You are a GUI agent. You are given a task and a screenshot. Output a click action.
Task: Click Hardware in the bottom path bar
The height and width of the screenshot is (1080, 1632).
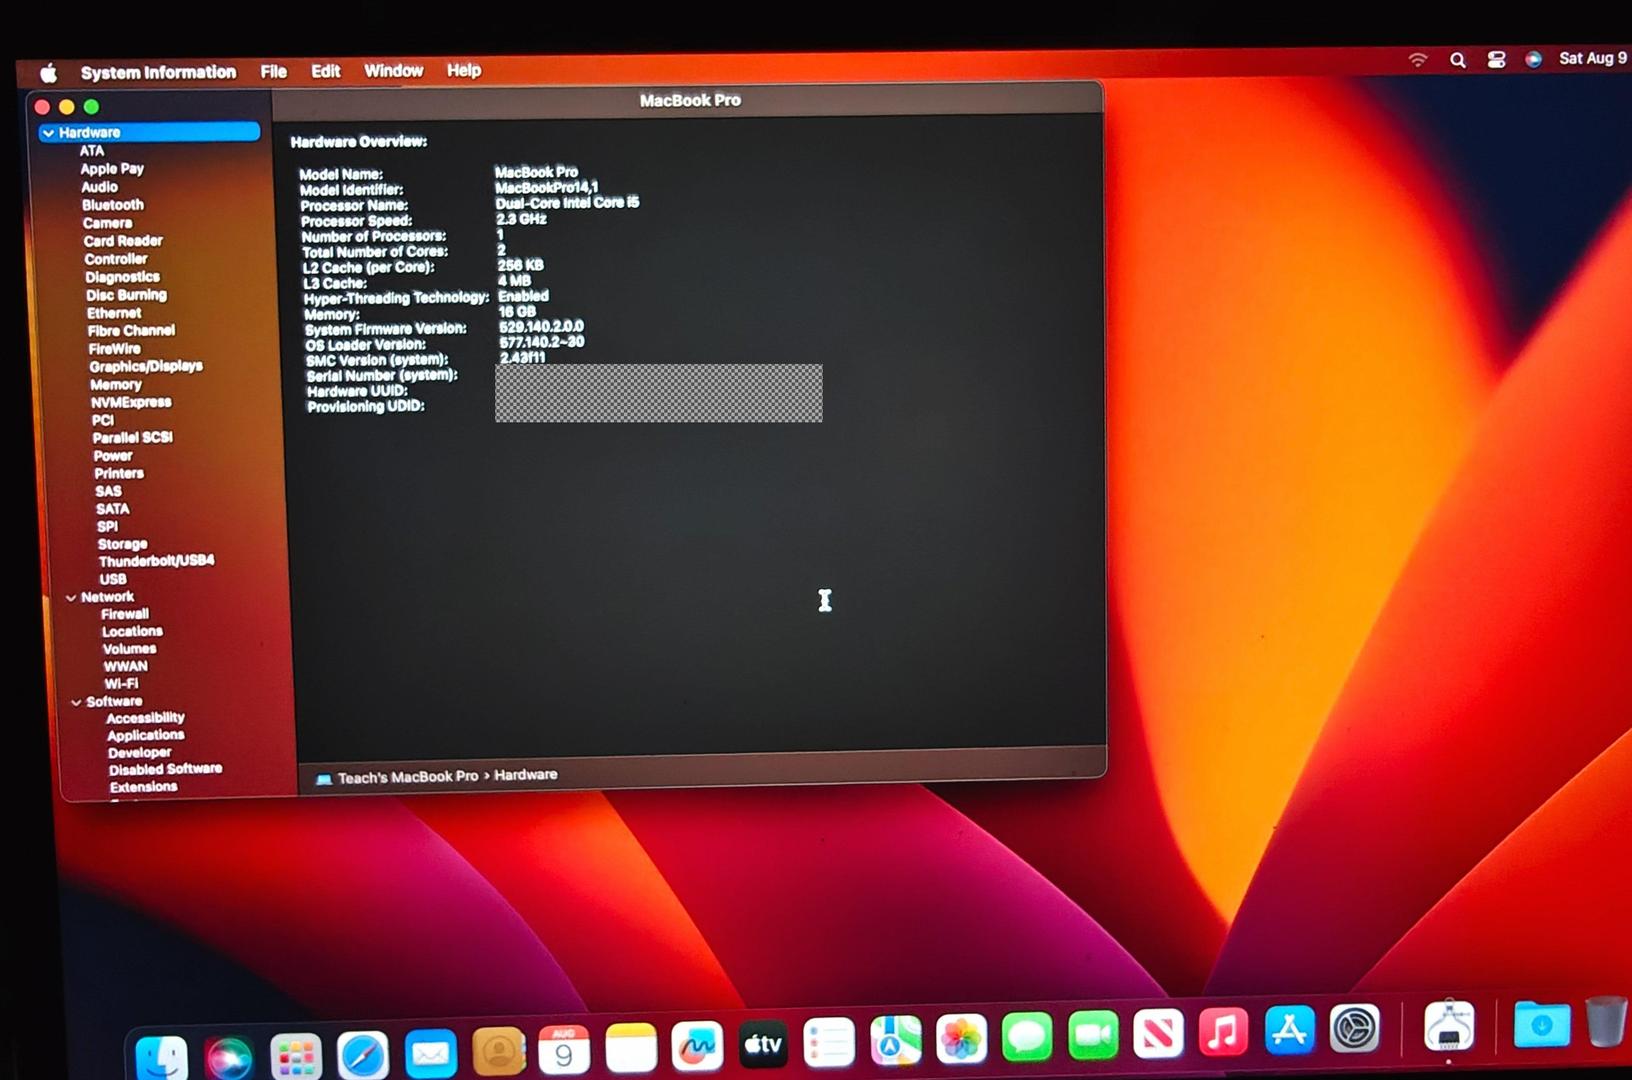[x=526, y=775]
